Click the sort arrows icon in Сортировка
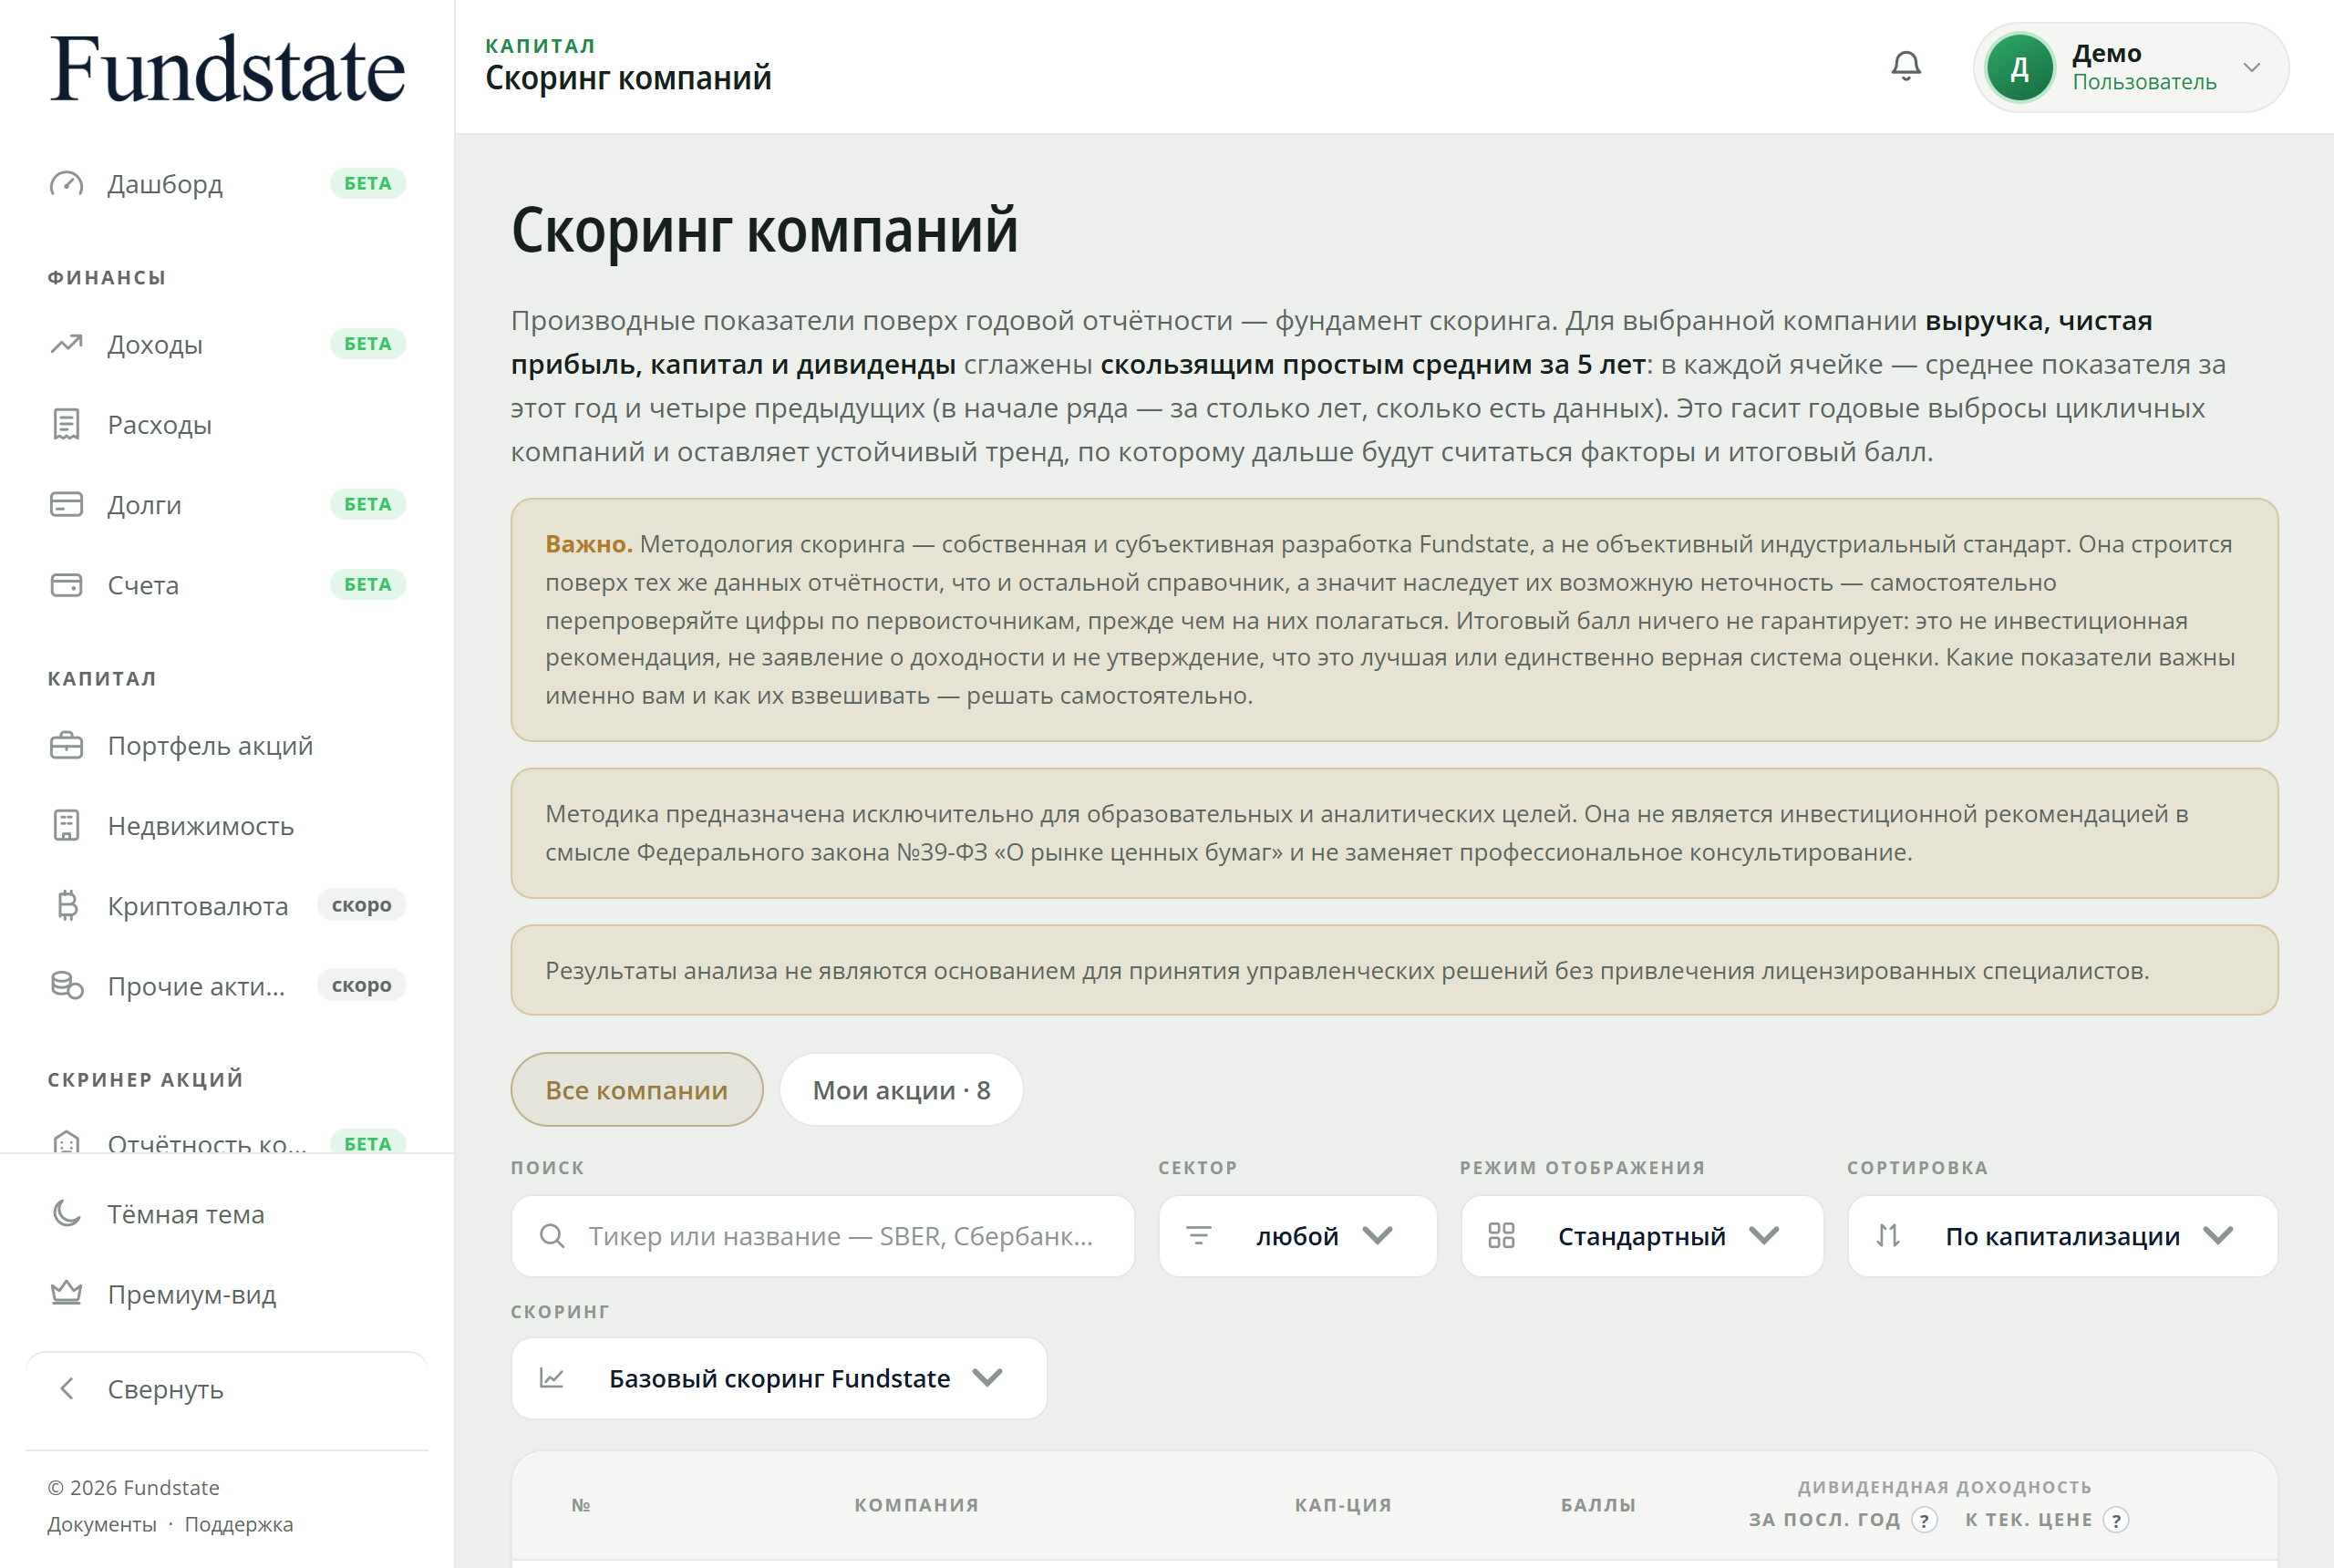 1887,1236
